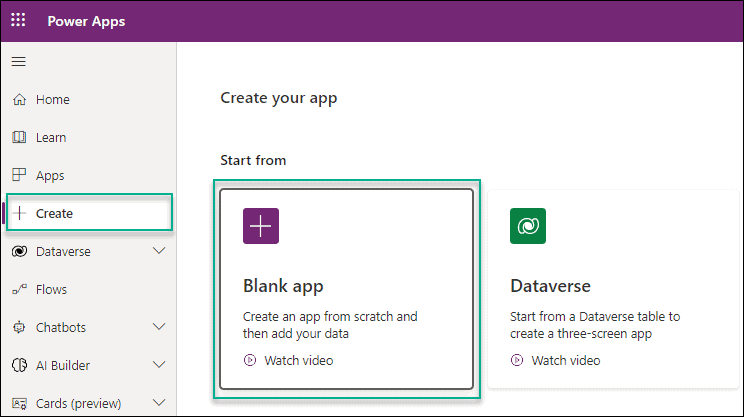Click the Flows connector icon

[x=19, y=289]
